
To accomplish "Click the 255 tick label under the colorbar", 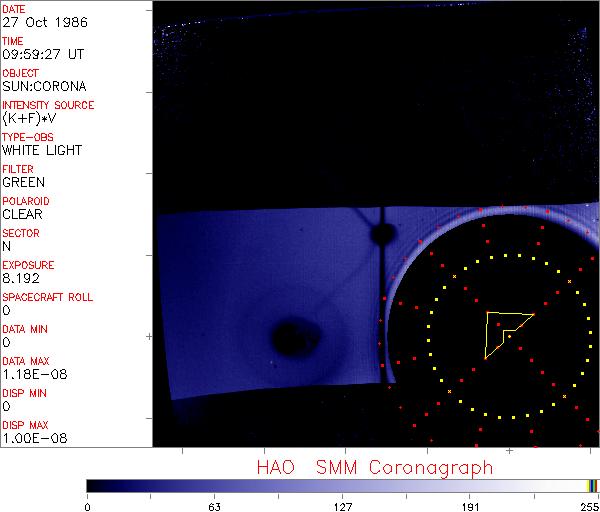I will [x=587, y=505].
